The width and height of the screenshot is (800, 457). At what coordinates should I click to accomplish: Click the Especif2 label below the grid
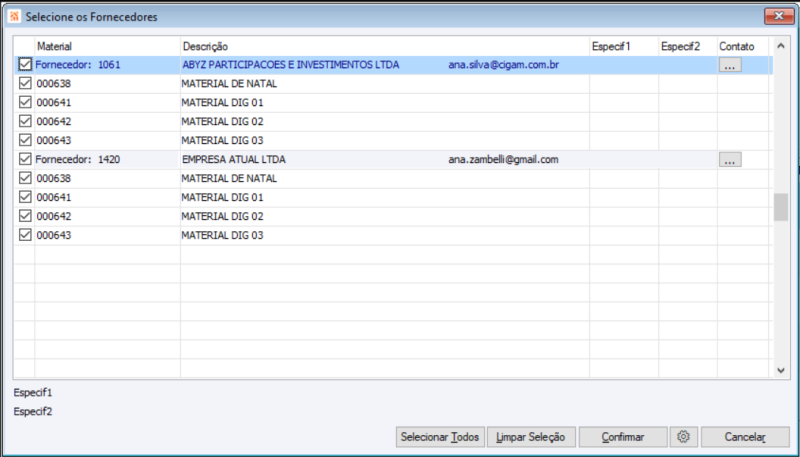point(33,412)
